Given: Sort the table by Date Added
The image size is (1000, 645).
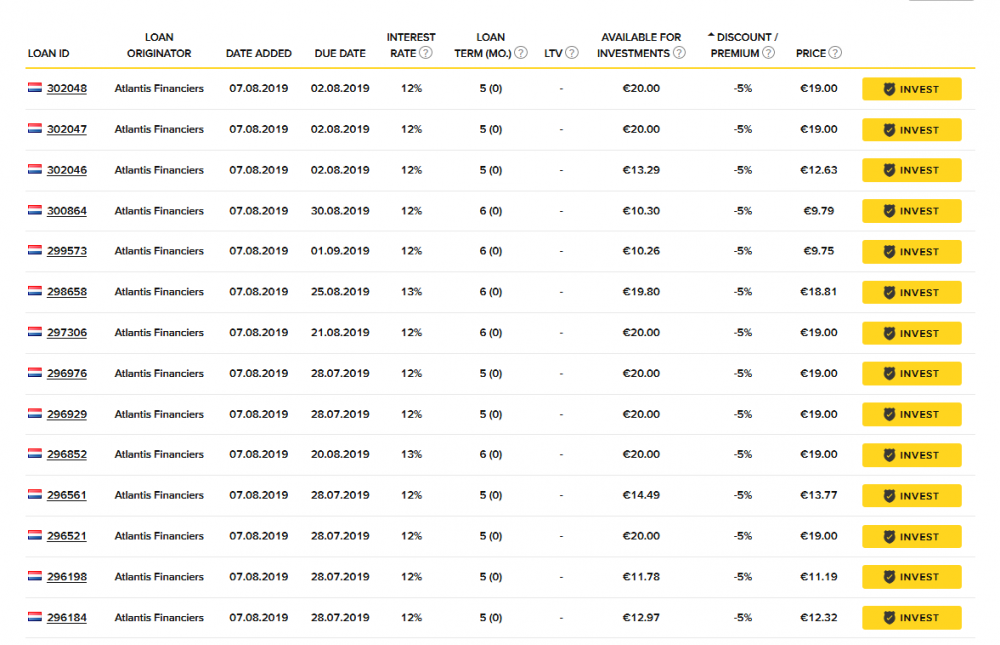Looking at the screenshot, I should (x=258, y=53).
